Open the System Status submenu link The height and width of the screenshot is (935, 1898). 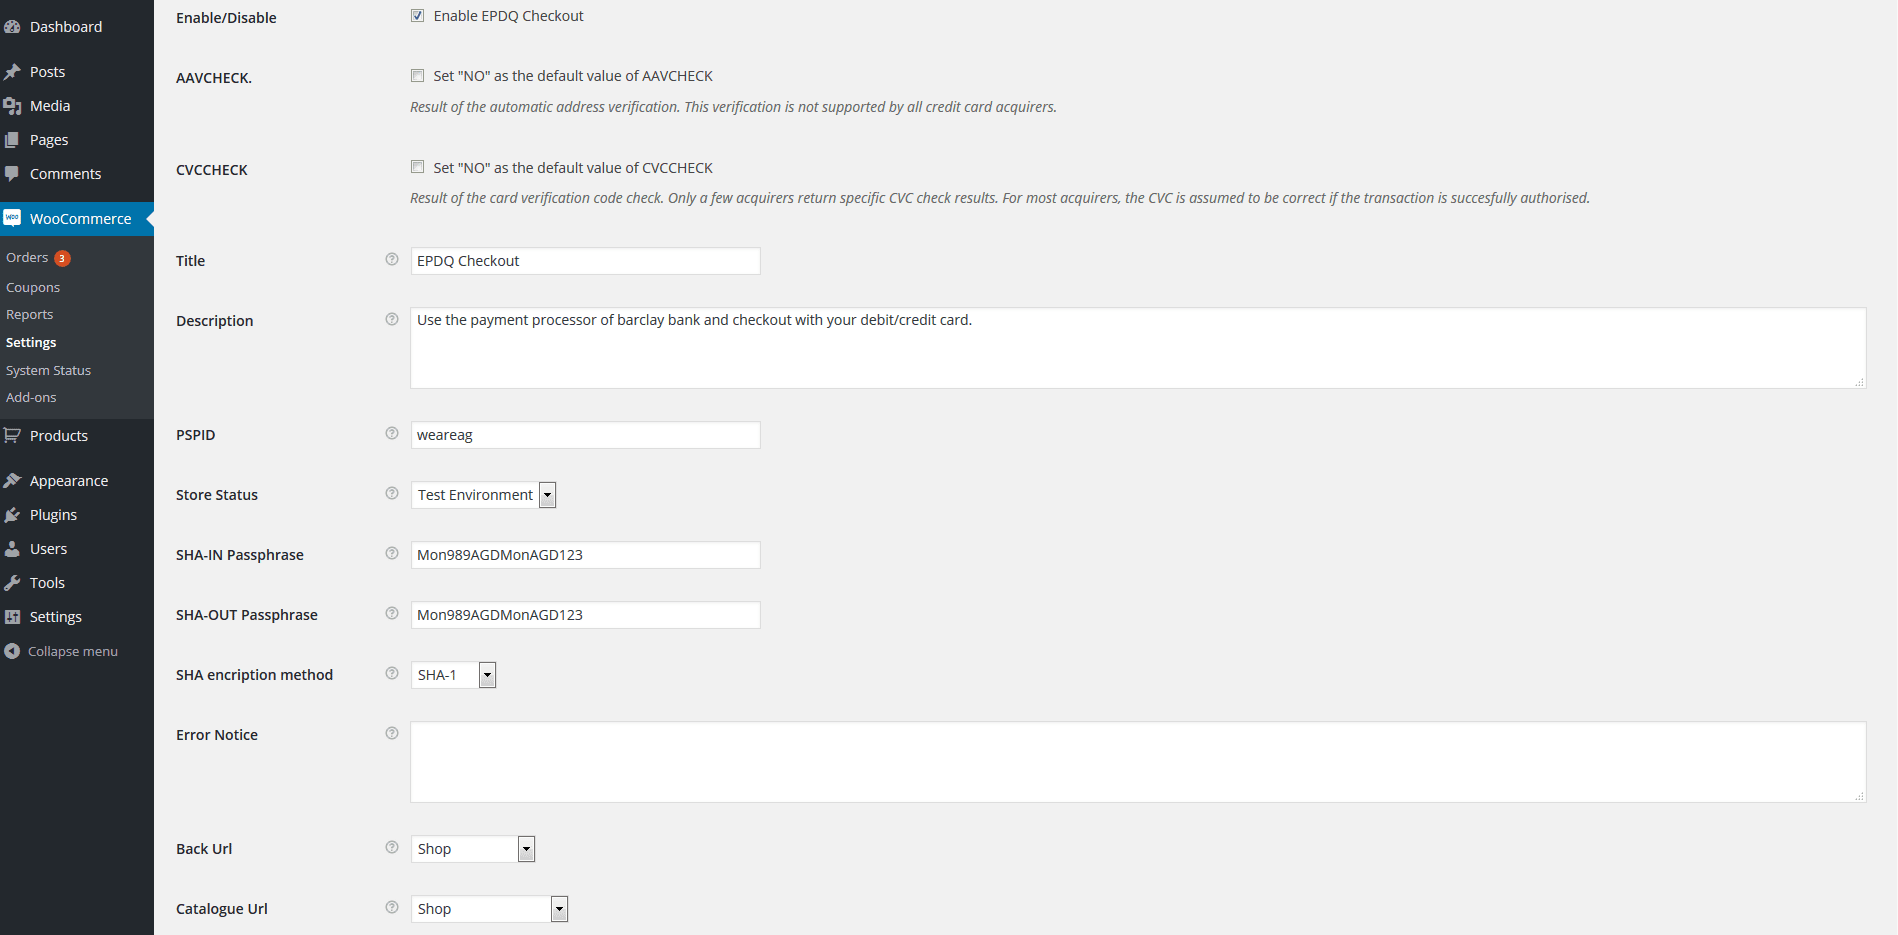[x=48, y=370]
